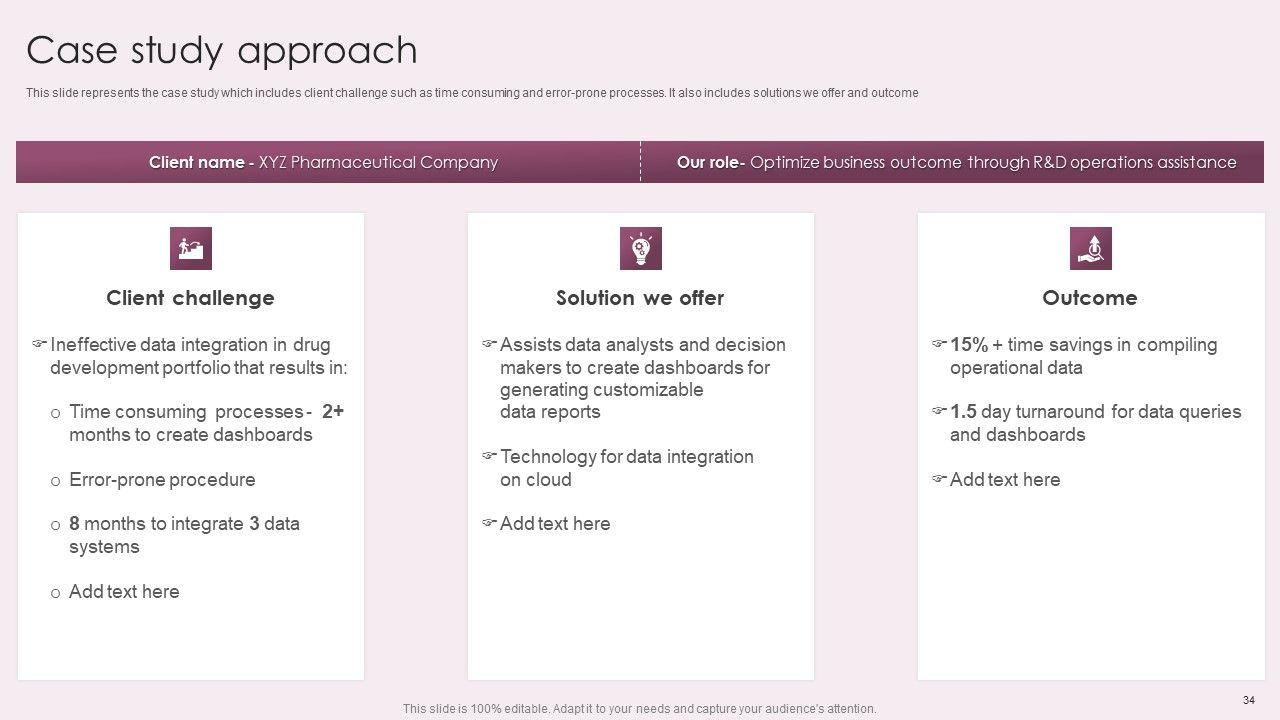1280x720 pixels.
Task: Click 'Technology for data integration' bullet
Action: click(x=626, y=468)
